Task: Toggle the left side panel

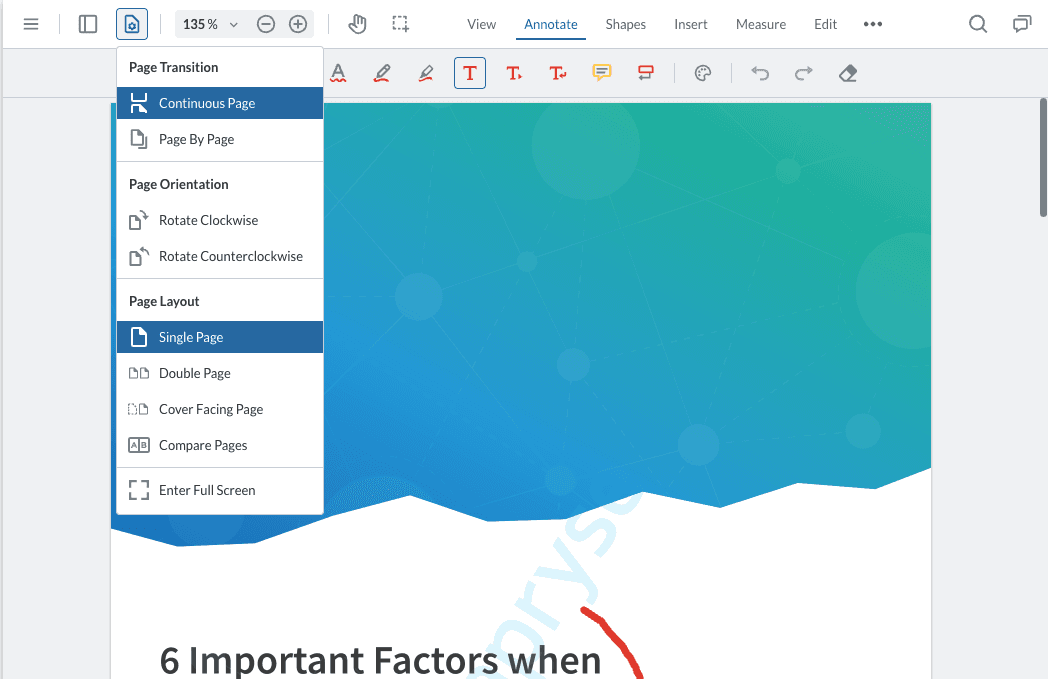Action: click(88, 24)
